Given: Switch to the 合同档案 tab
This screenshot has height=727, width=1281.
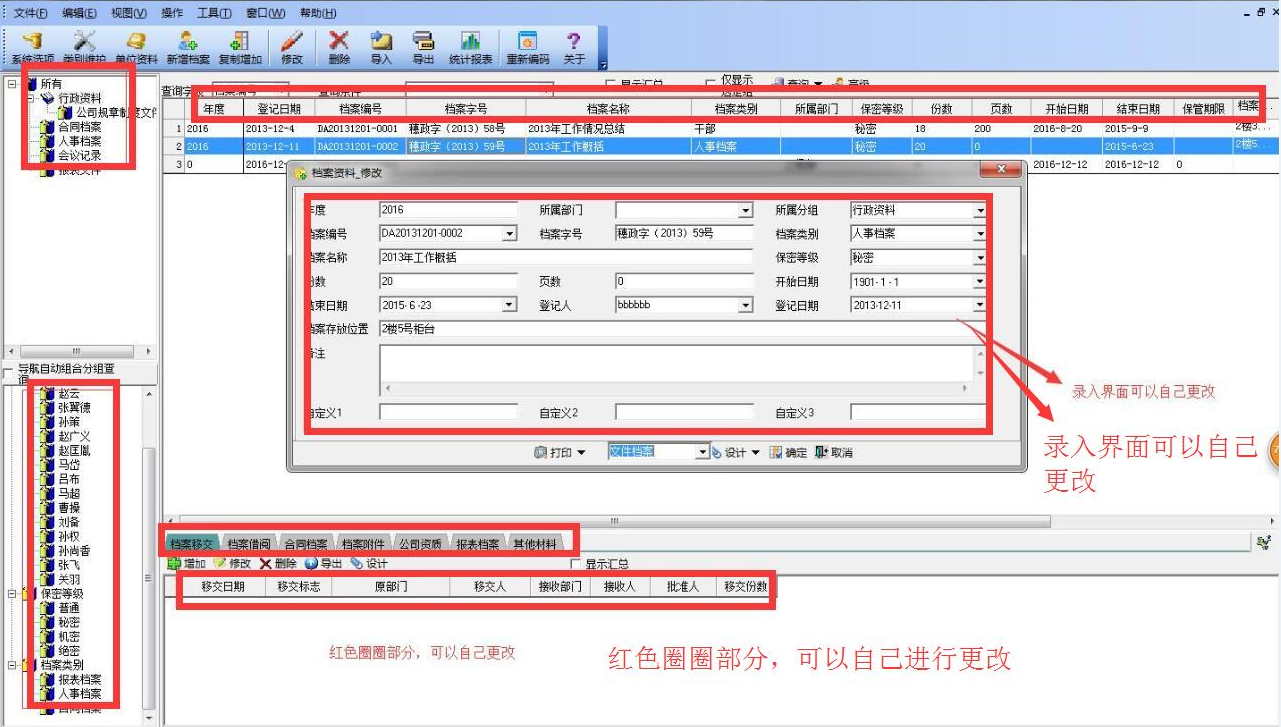Looking at the screenshot, I should (306, 544).
